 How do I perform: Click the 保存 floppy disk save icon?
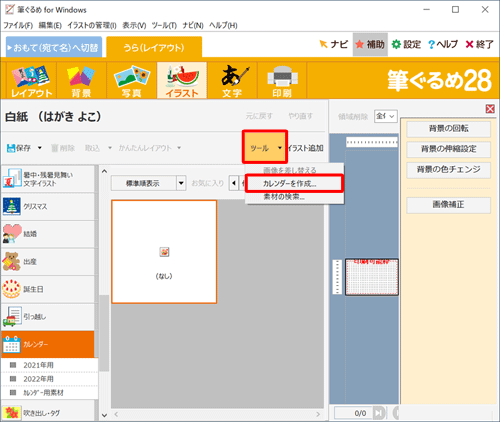coord(11,148)
